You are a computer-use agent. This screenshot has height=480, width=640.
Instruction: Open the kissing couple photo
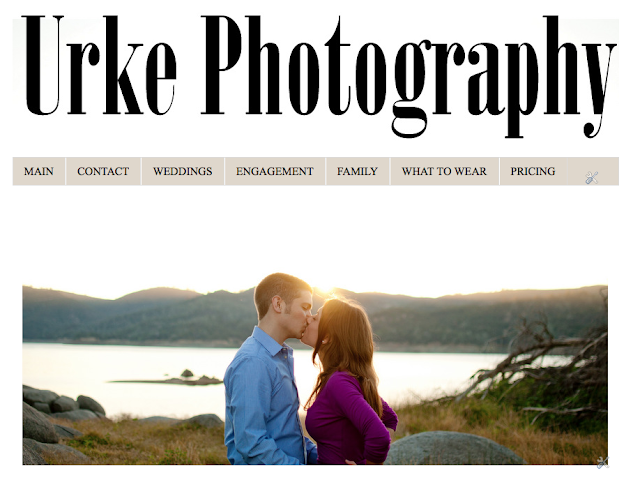tap(315, 369)
